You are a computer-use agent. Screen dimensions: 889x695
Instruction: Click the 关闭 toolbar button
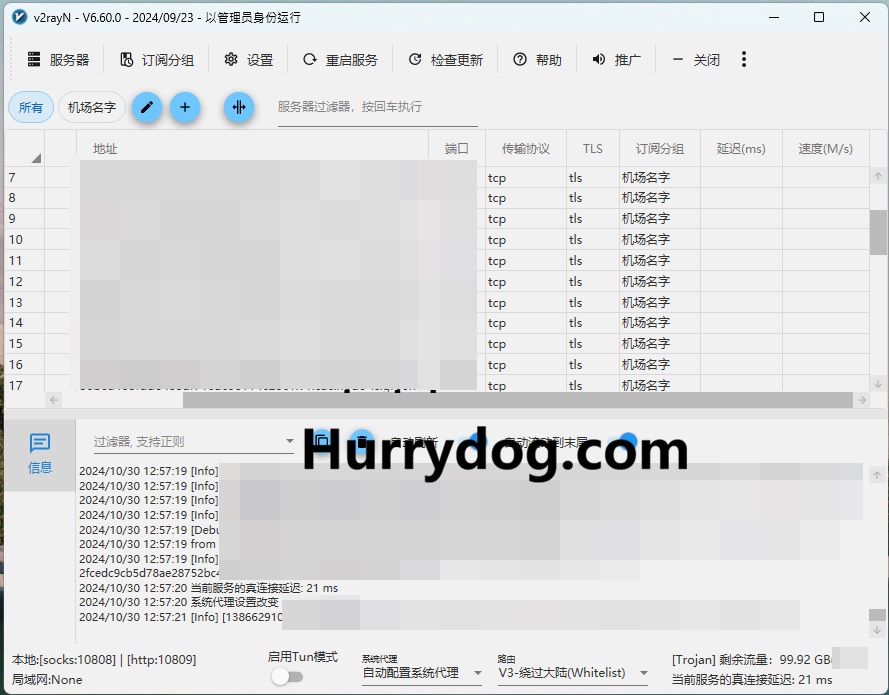click(696, 60)
